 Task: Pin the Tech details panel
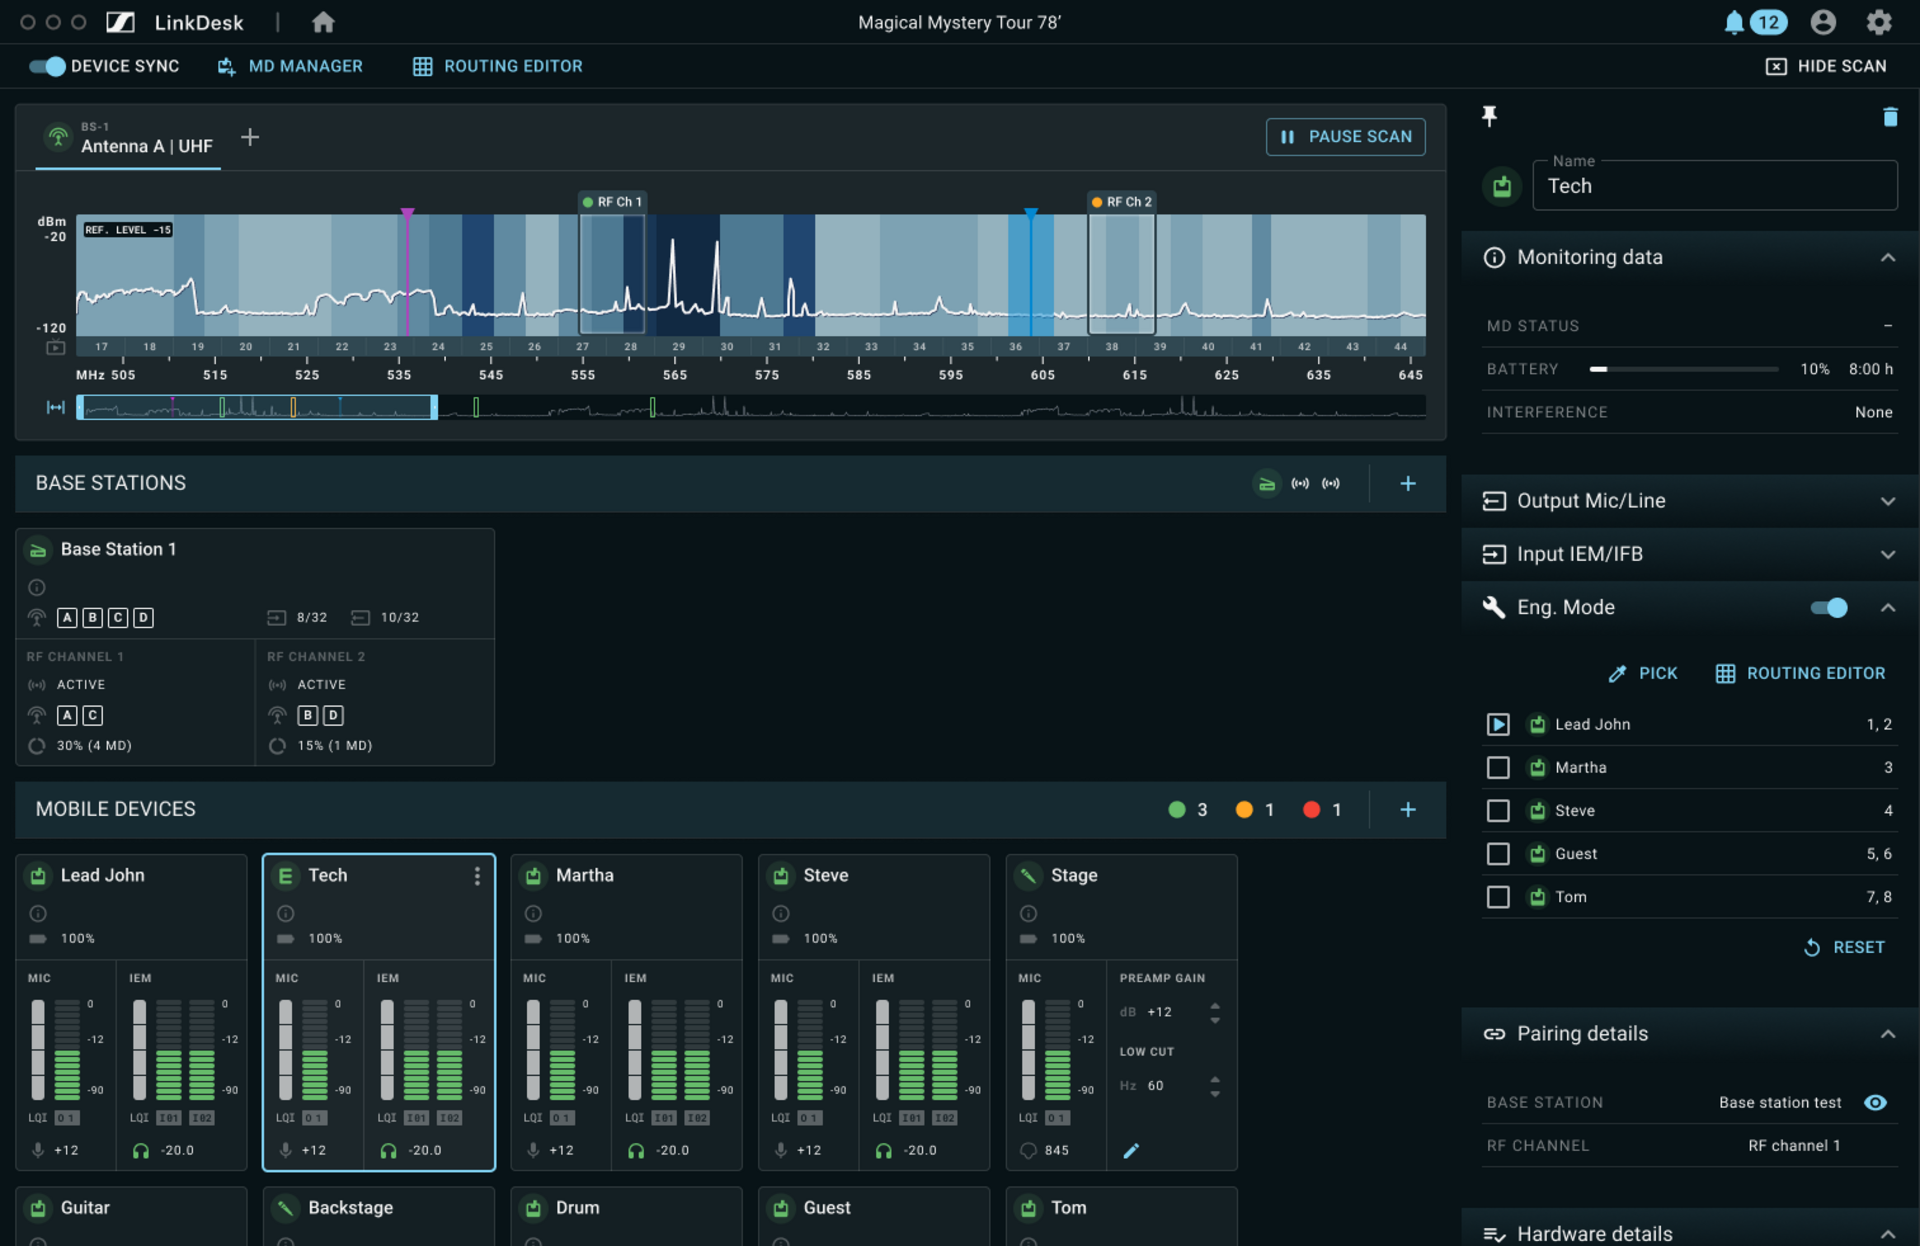pos(1489,116)
